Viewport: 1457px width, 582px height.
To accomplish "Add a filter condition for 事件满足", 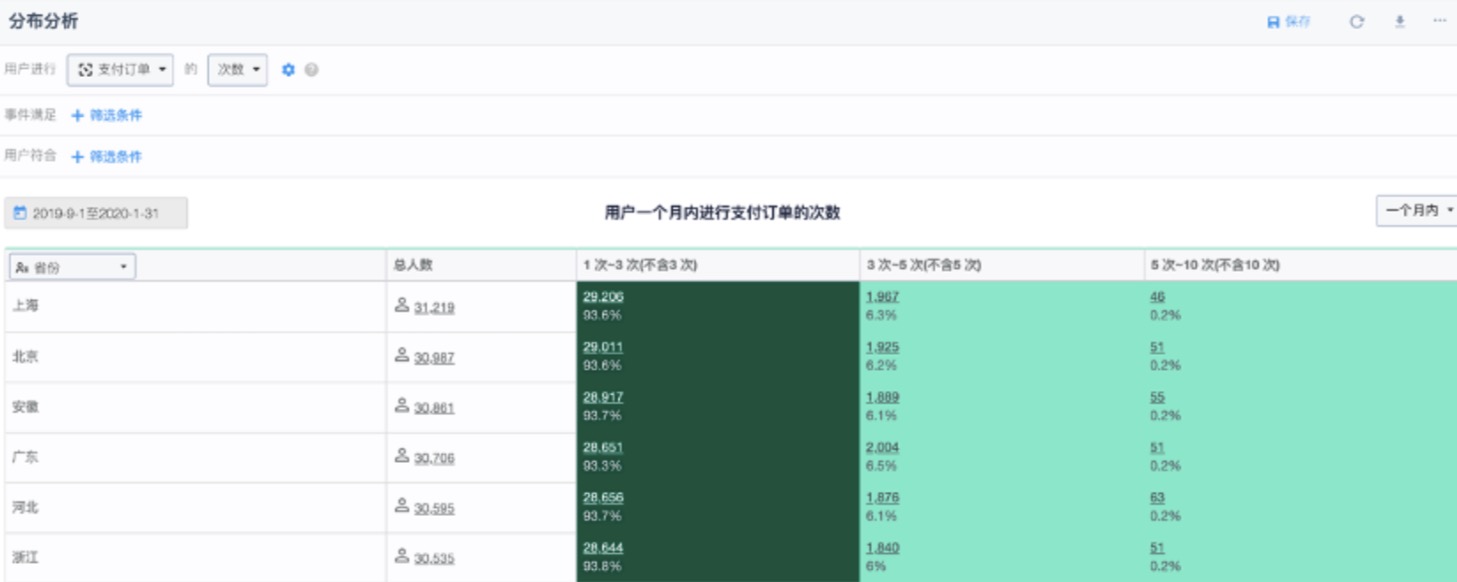I will (107, 116).
